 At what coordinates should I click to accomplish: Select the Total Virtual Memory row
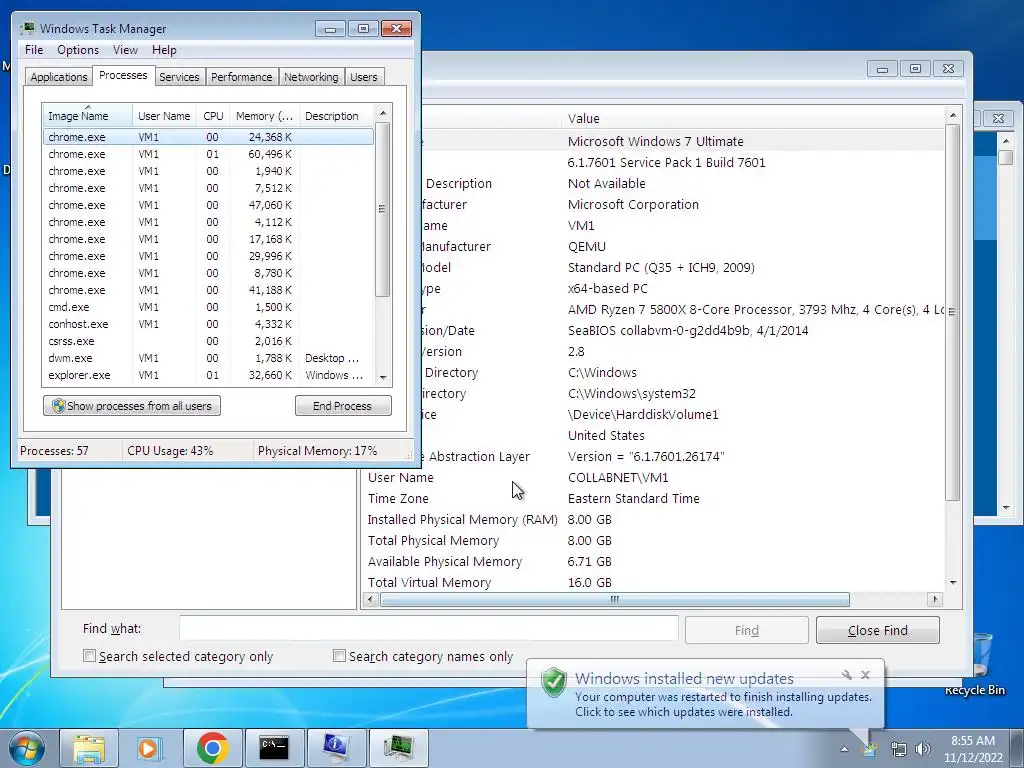652,582
